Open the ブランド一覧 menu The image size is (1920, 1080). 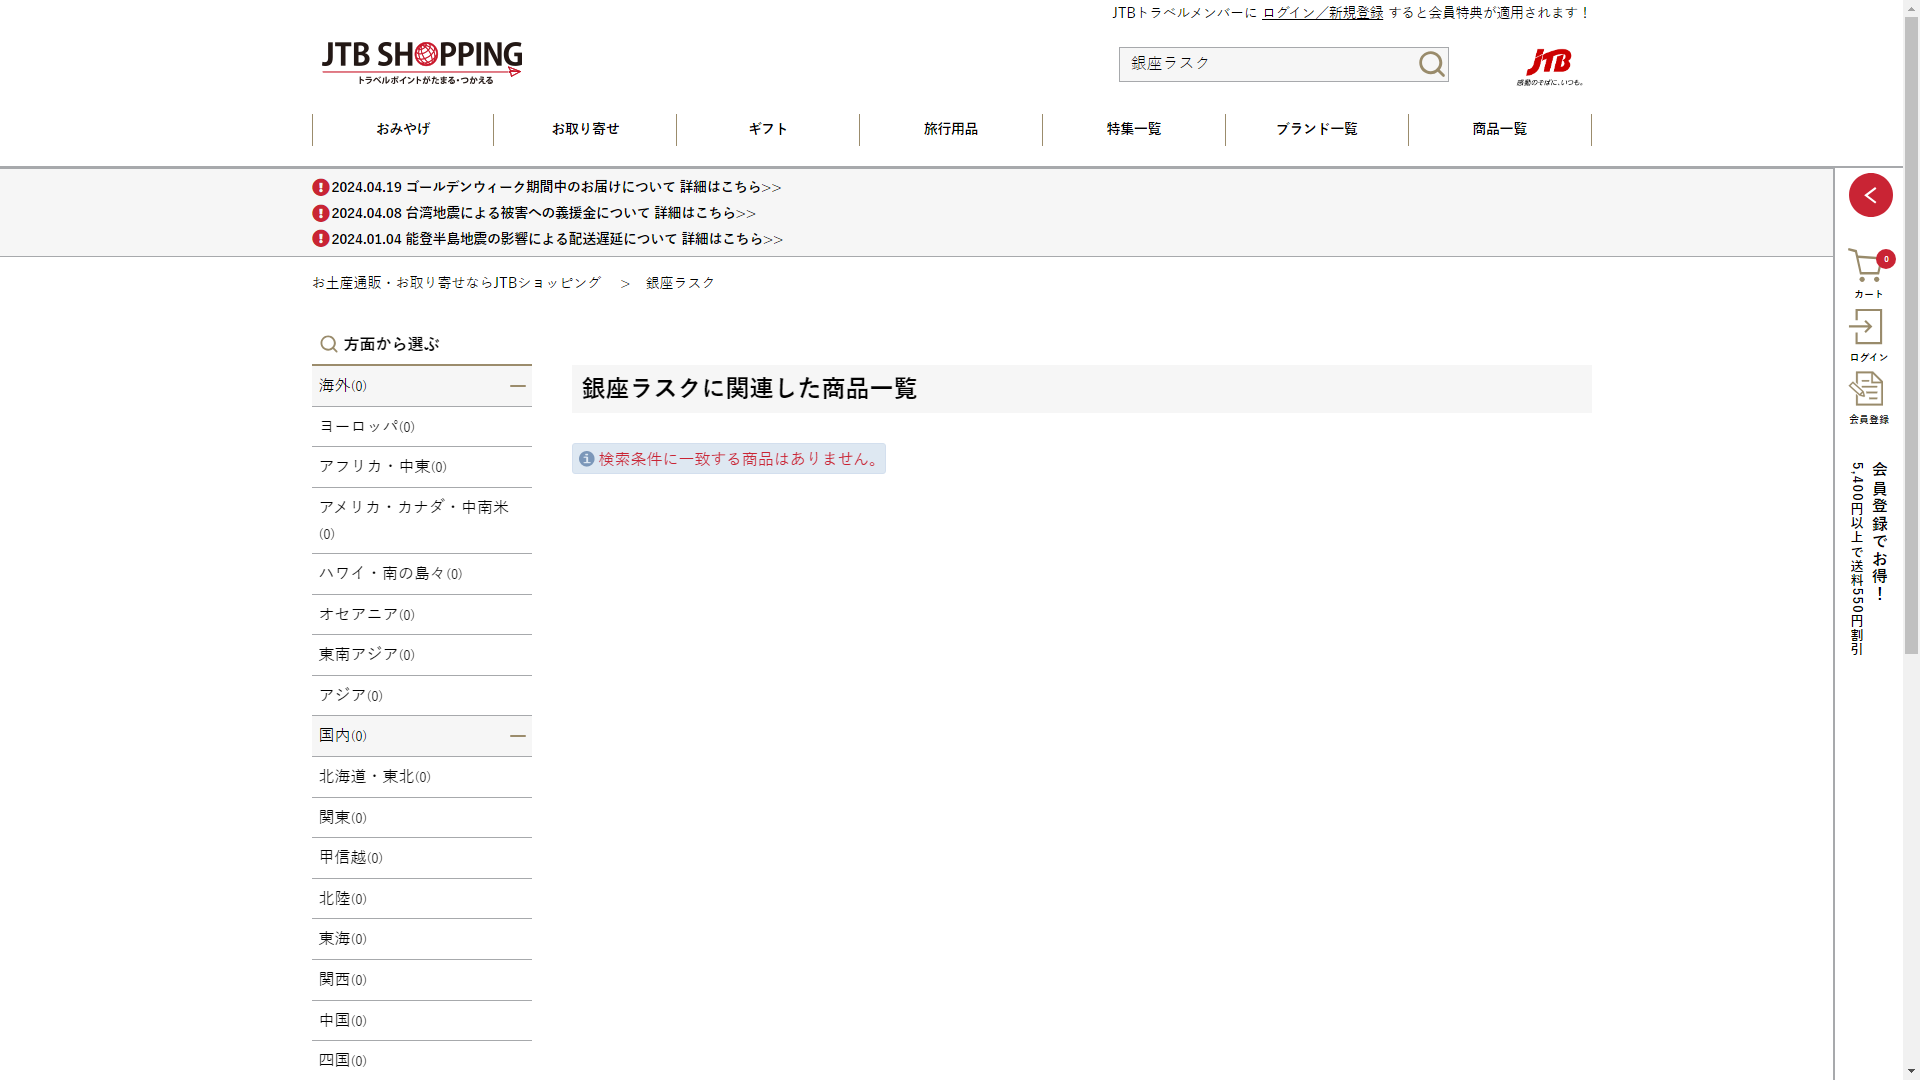tap(1316, 129)
